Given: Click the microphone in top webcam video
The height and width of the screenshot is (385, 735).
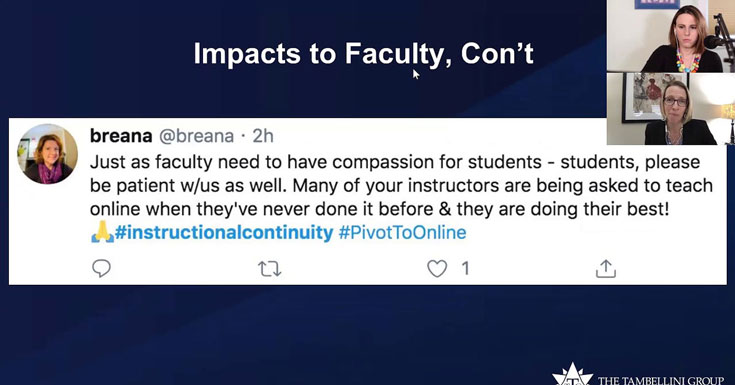Looking at the screenshot, I should tap(714, 41).
